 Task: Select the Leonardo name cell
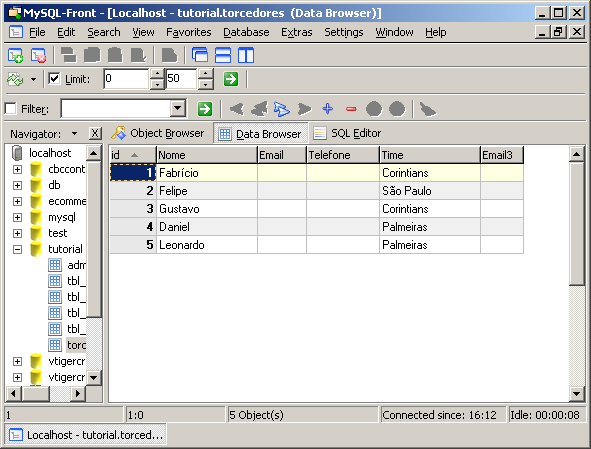207,245
